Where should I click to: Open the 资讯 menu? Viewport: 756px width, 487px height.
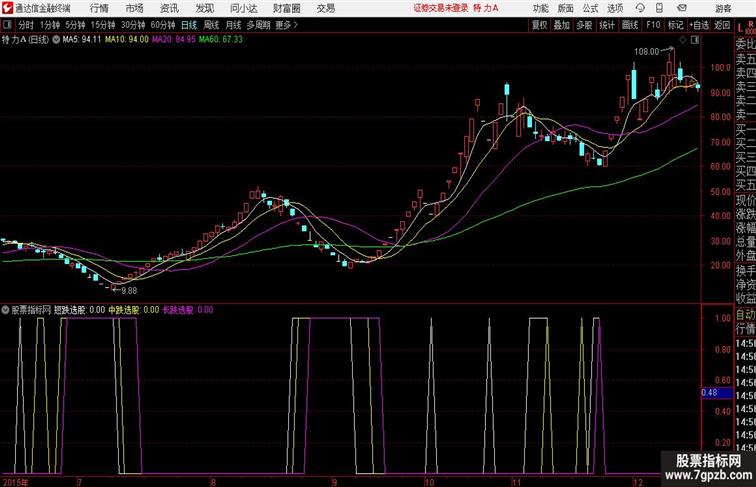tap(169, 8)
